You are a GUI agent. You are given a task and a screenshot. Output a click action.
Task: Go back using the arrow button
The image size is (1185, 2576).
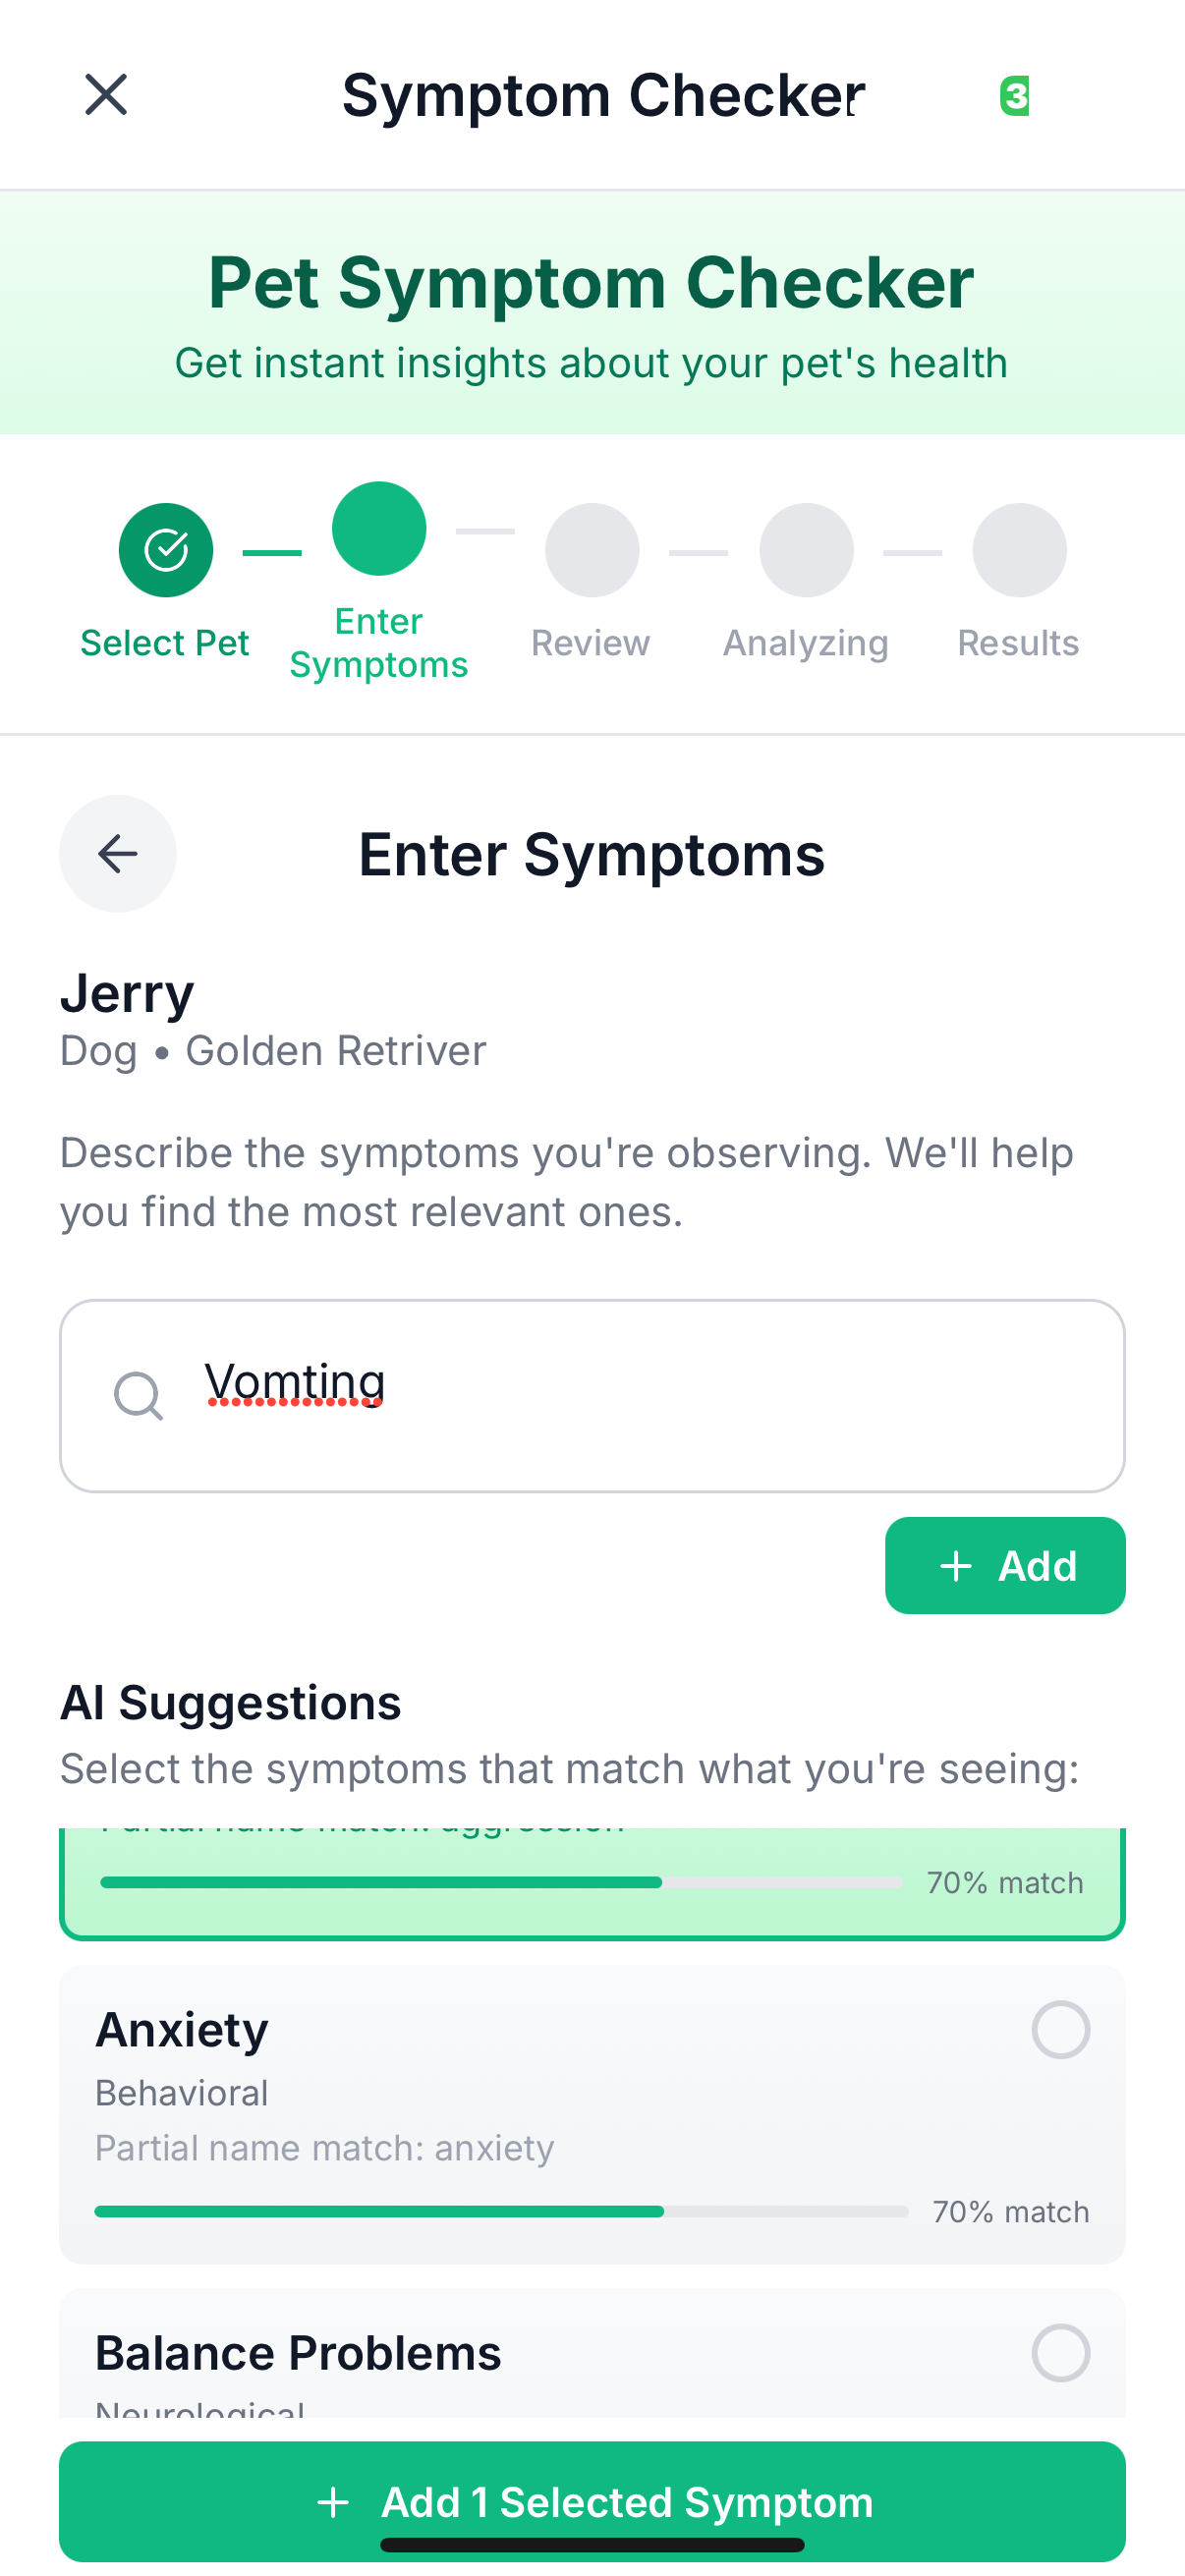(118, 854)
